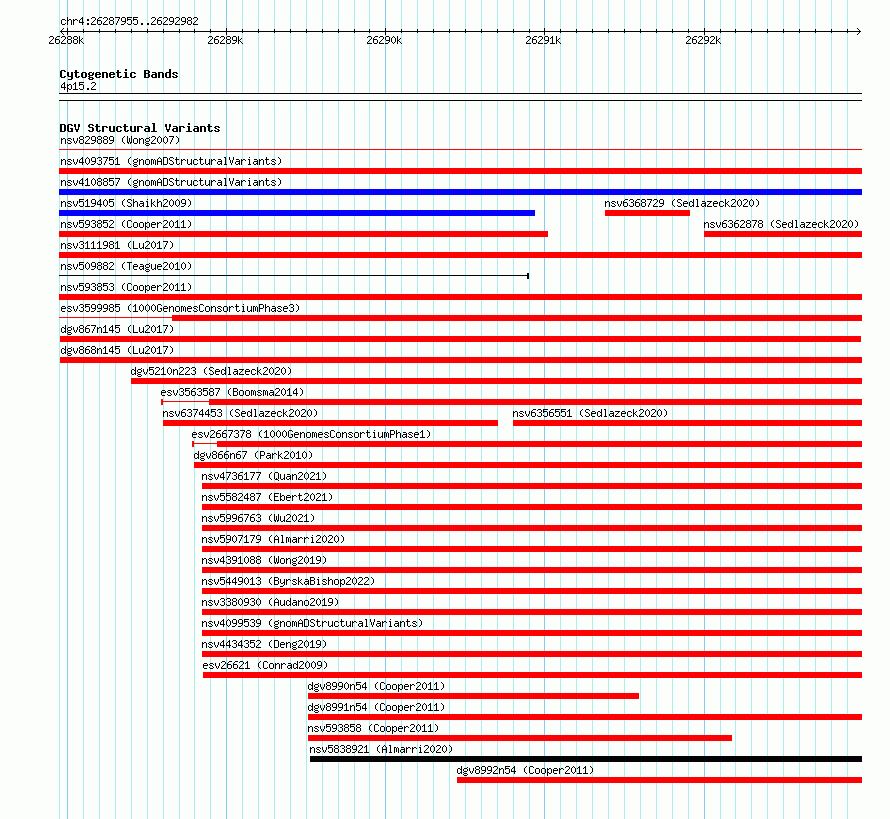This screenshot has width=890, height=819.
Task: Open esv26621 (Conrad2009) variant
Action: tap(265, 665)
